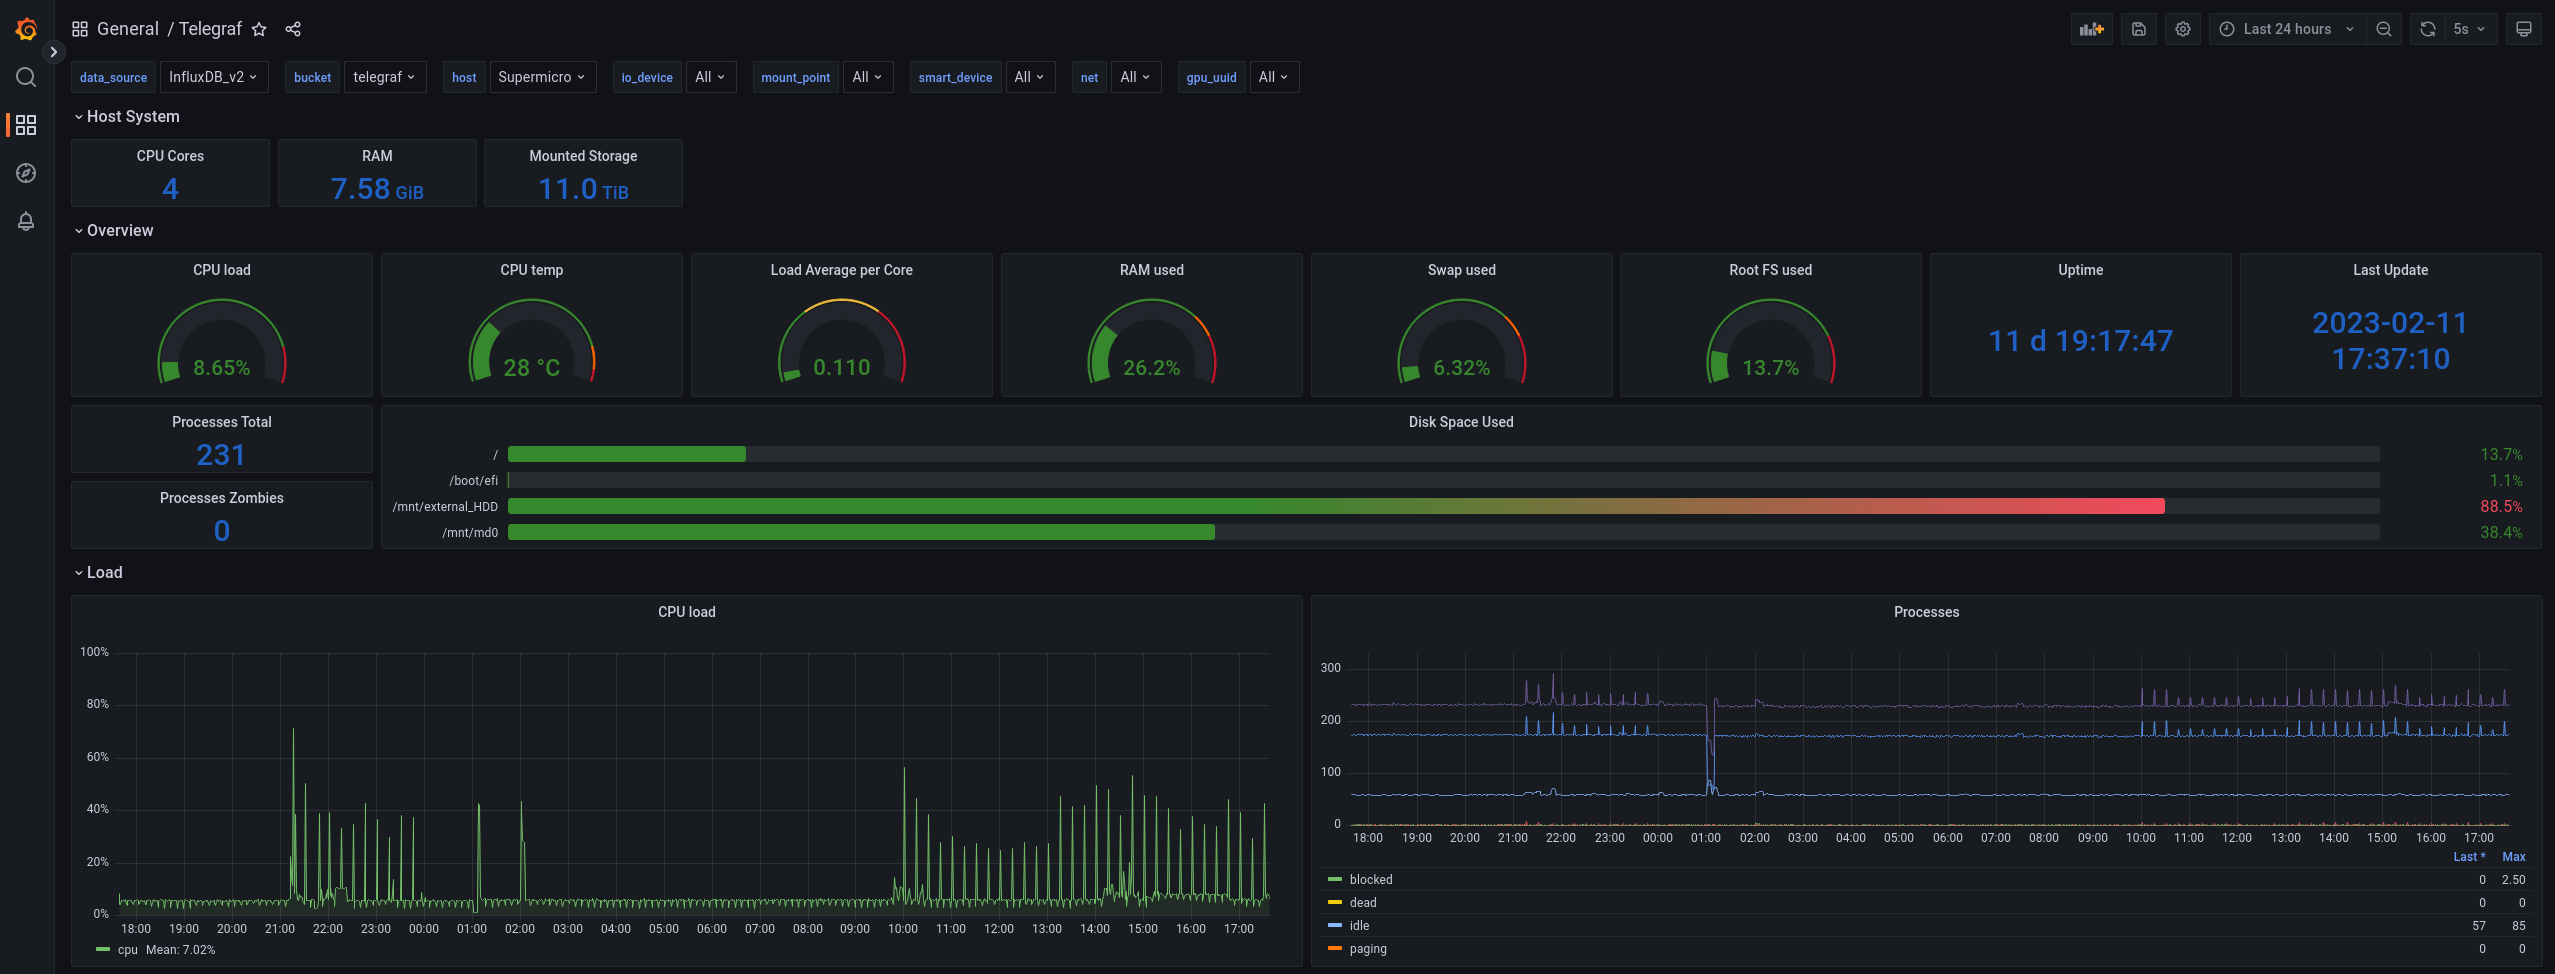
Task: Save dashboard with the save icon
Action: pos(2139,29)
